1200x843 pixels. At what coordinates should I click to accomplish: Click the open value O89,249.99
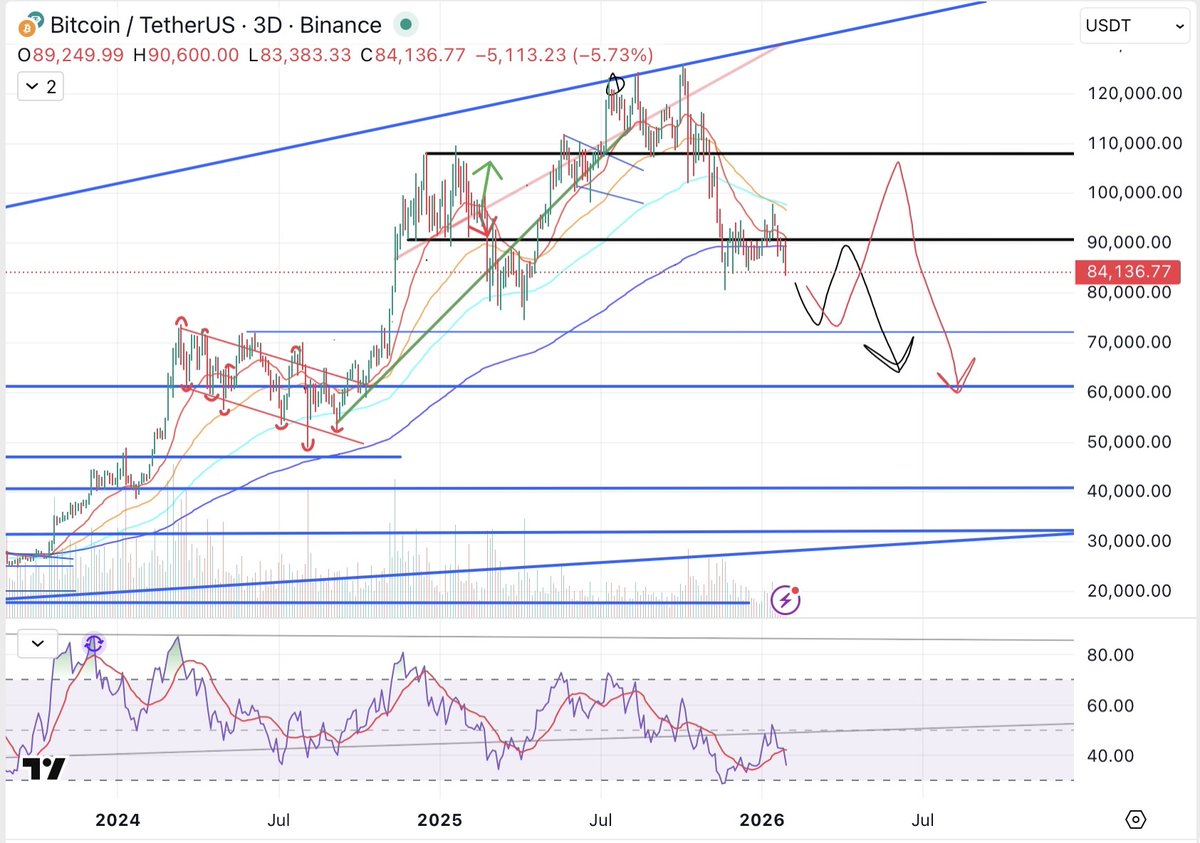72,55
